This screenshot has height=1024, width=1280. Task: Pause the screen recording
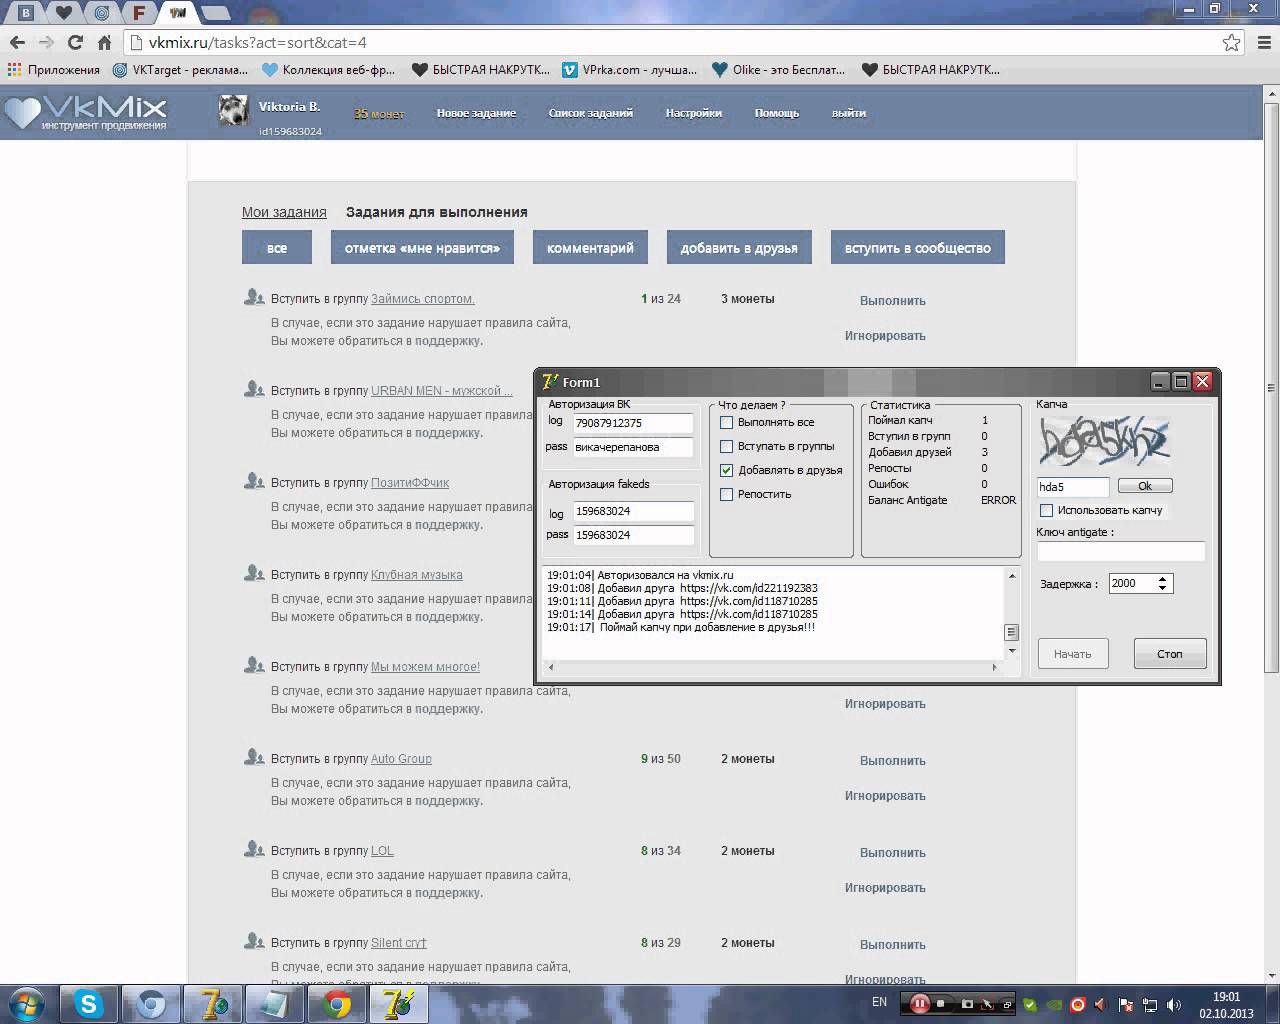tap(918, 1004)
